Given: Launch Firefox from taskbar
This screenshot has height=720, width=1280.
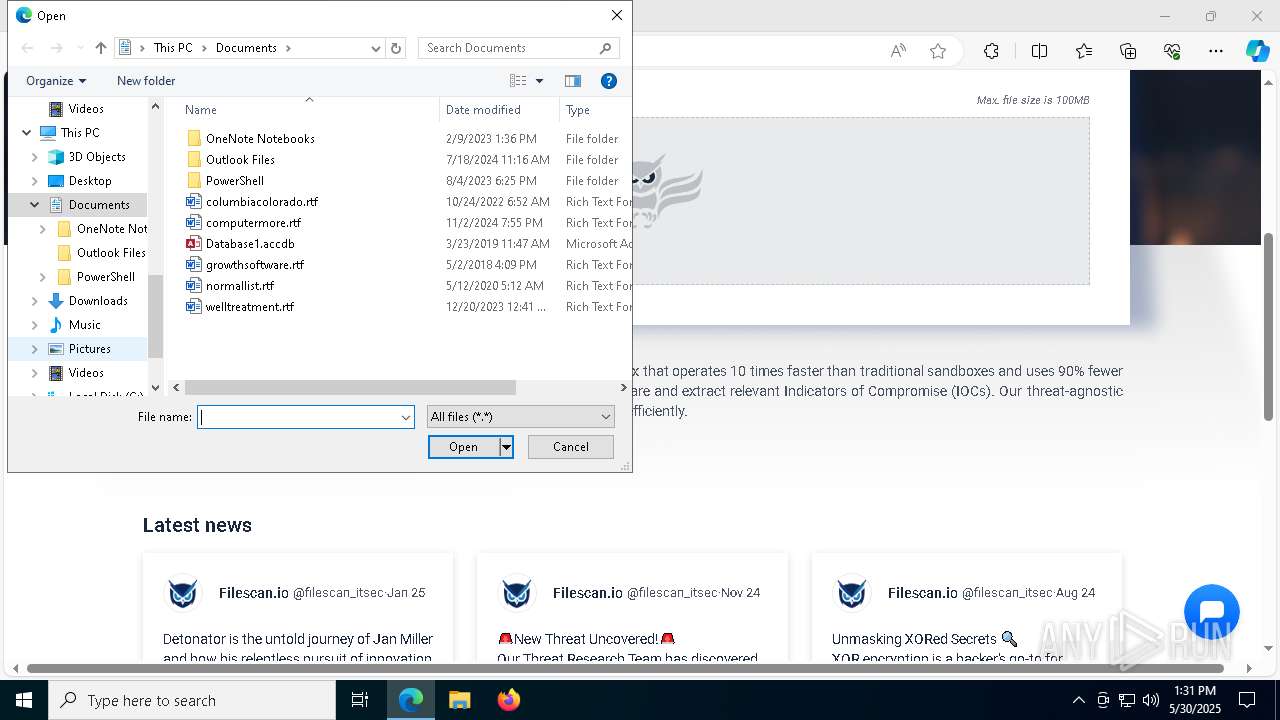Looking at the screenshot, I should point(508,700).
